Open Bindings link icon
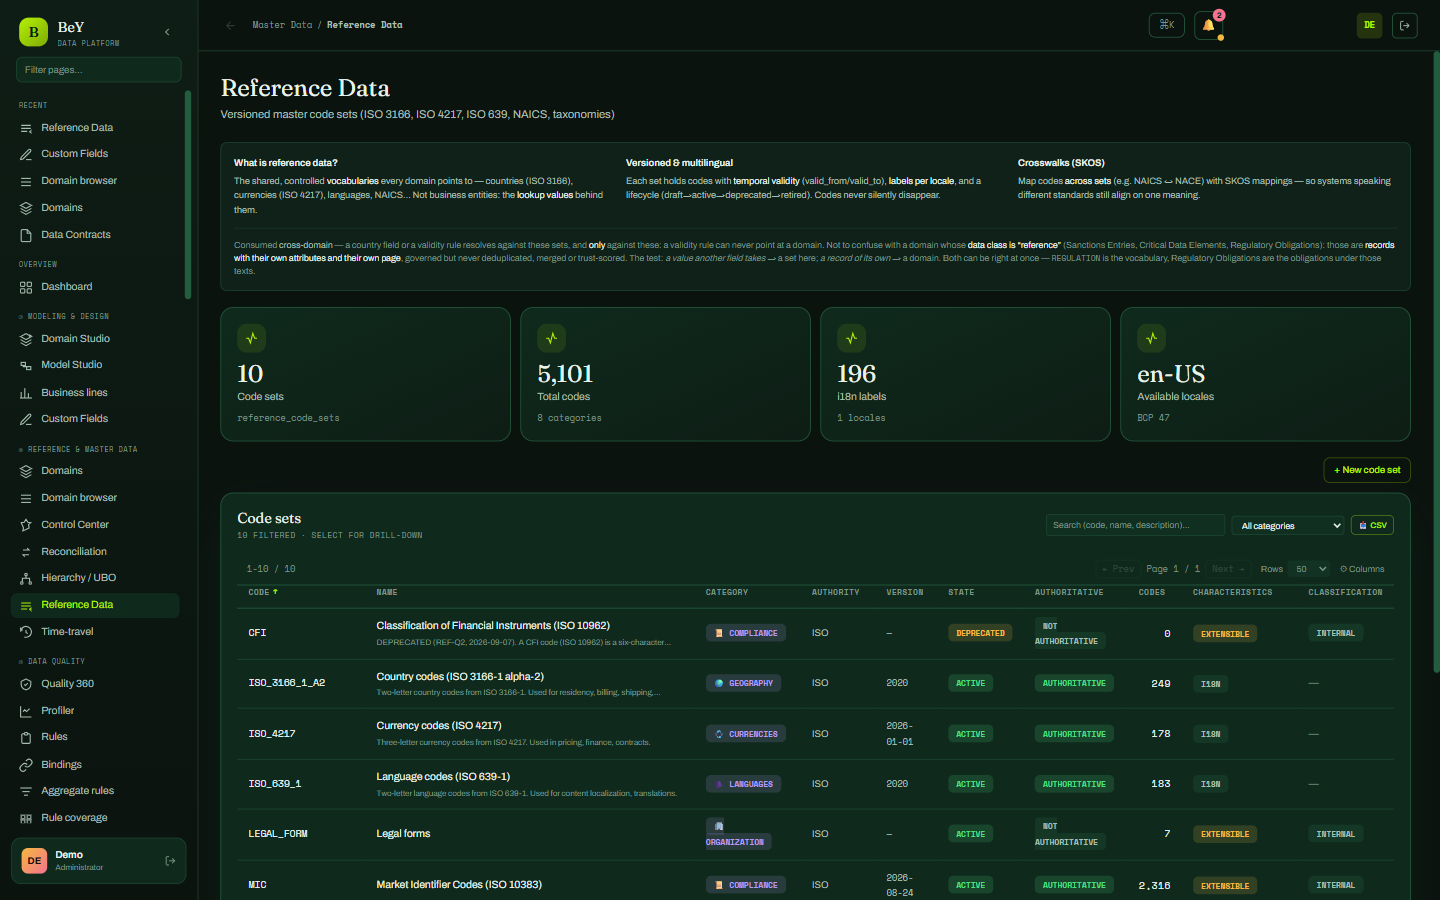 pos(26,765)
